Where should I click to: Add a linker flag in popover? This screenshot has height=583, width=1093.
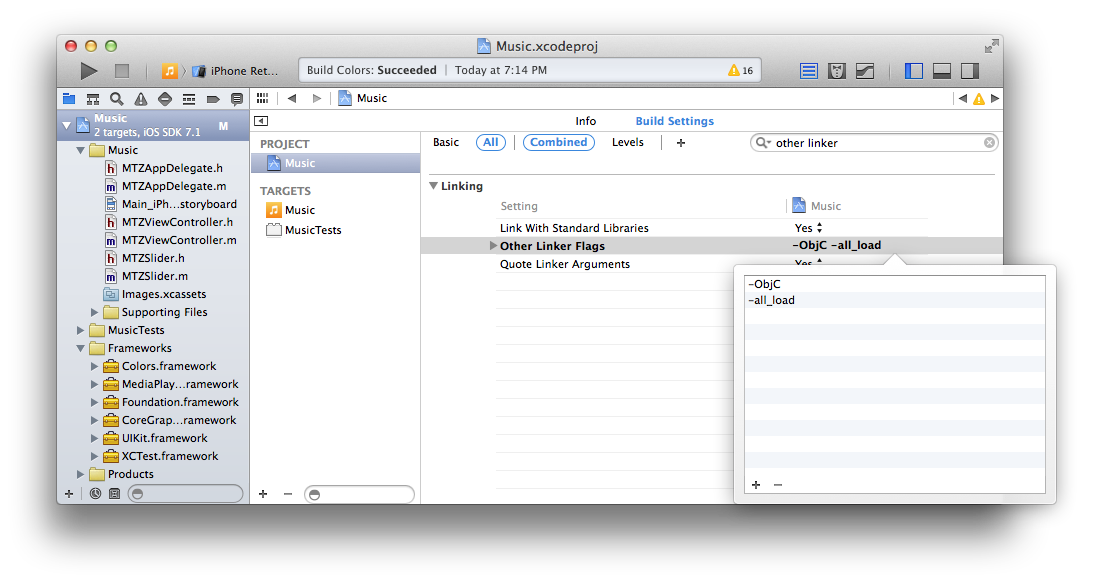click(x=756, y=485)
